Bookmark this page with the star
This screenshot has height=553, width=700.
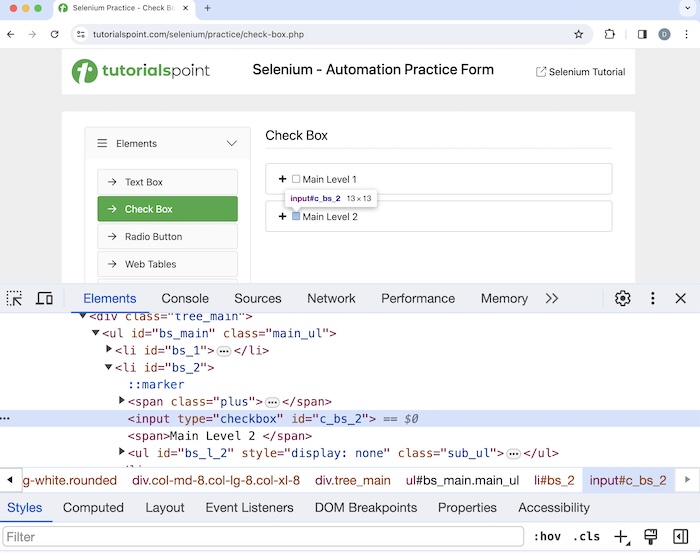point(578,34)
